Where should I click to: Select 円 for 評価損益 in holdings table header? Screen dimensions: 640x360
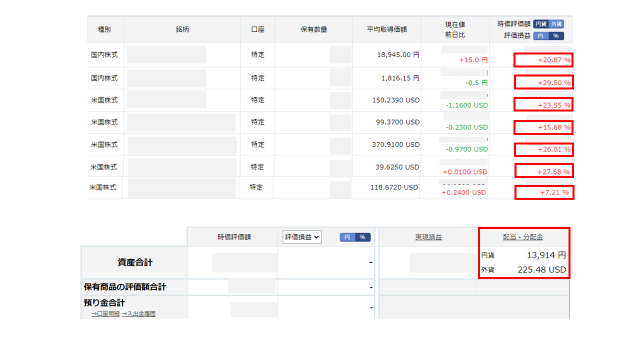coord(541,36)
